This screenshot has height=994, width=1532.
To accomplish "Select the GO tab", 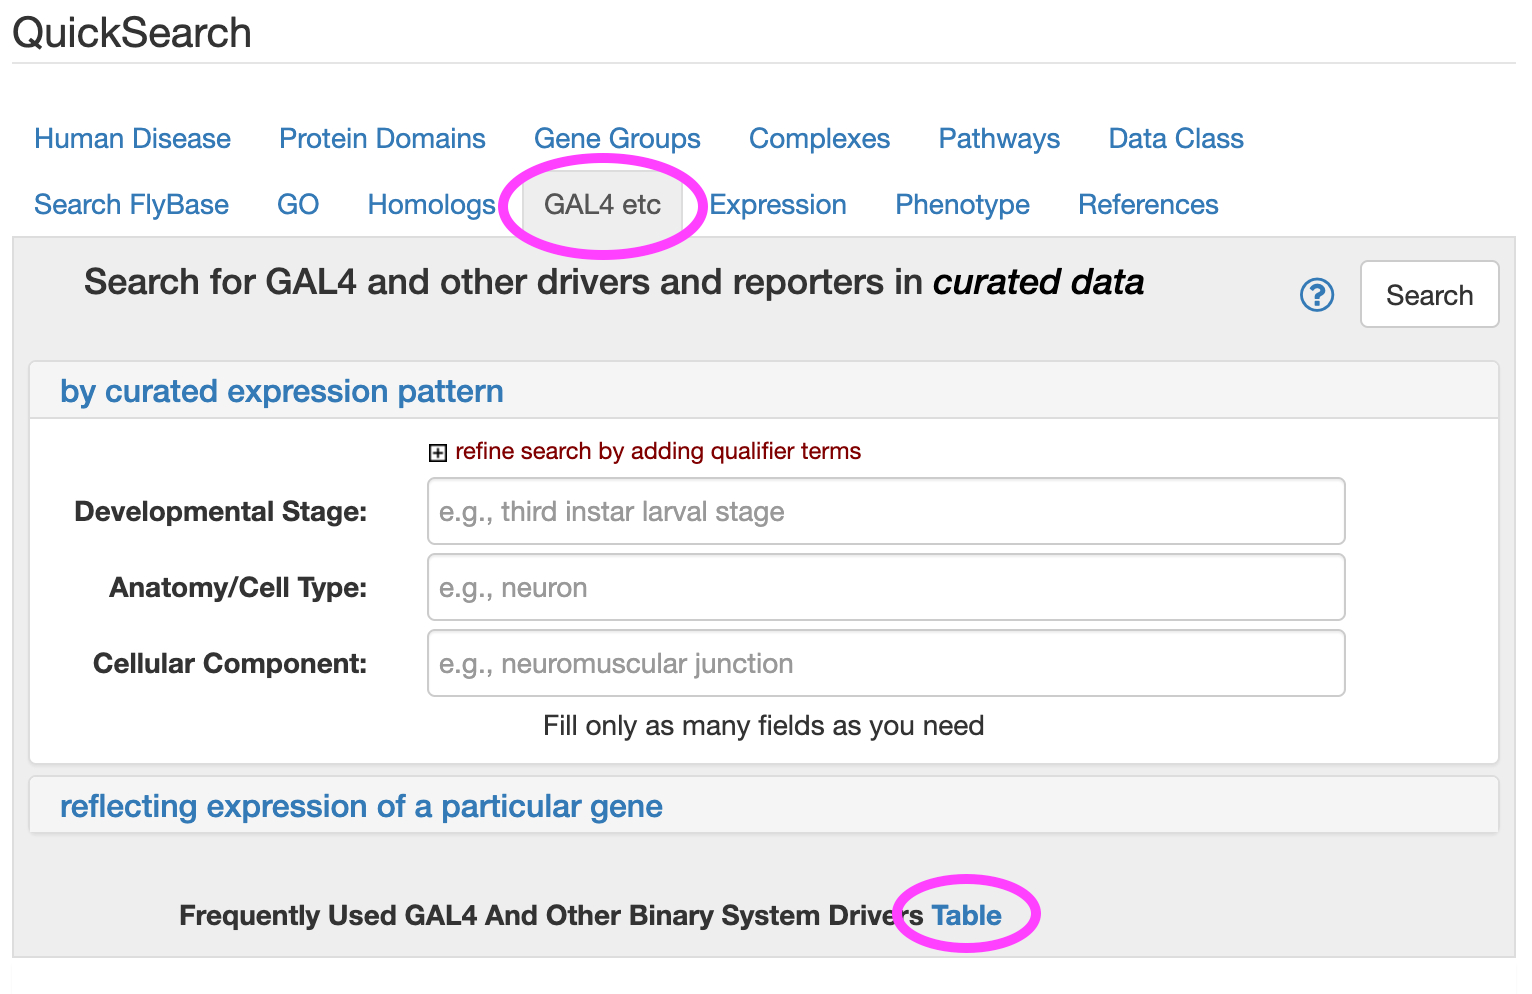I will pyautogui.click(x=298, y=204).
